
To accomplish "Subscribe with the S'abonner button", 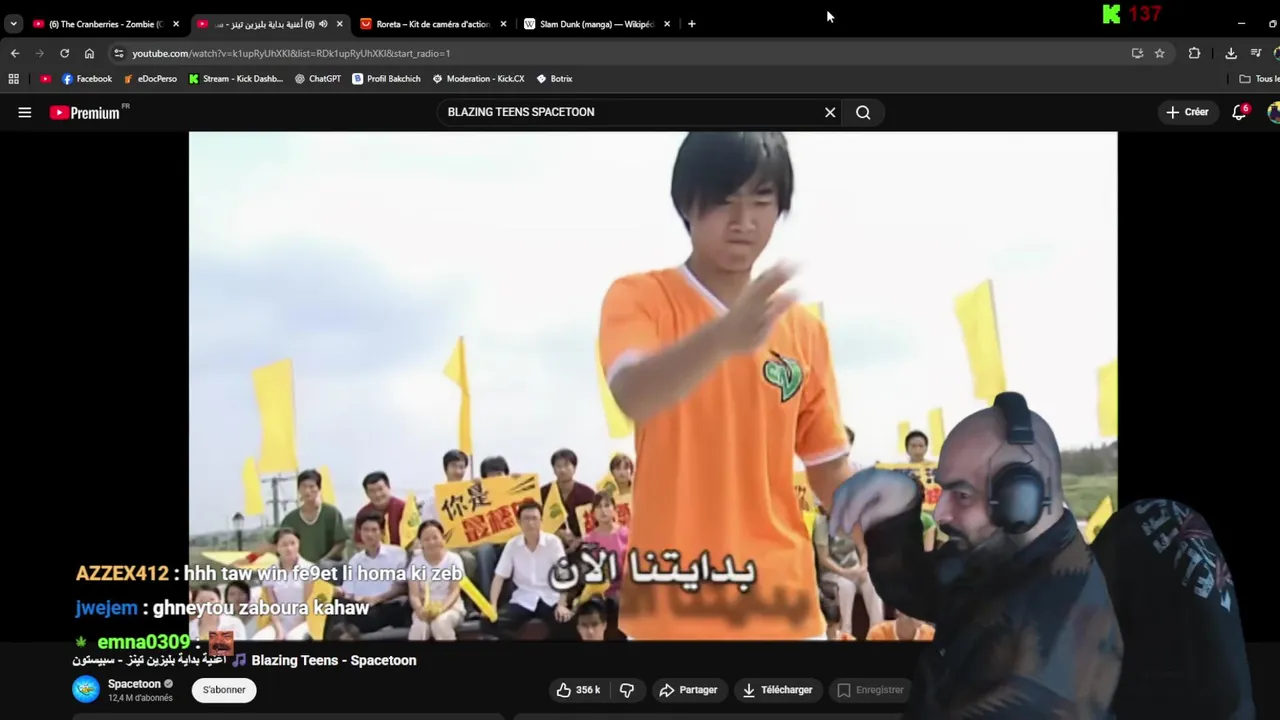I will (x=224, y=690).
